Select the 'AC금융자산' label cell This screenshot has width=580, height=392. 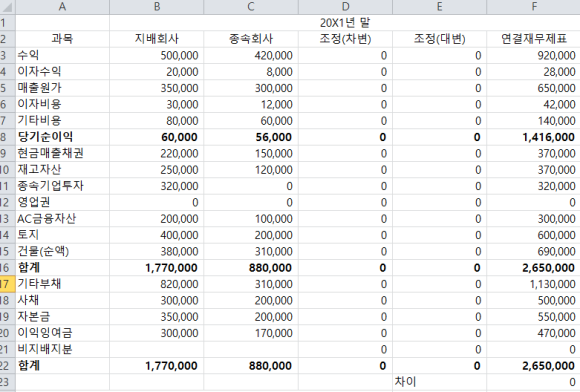click(62, 219)
